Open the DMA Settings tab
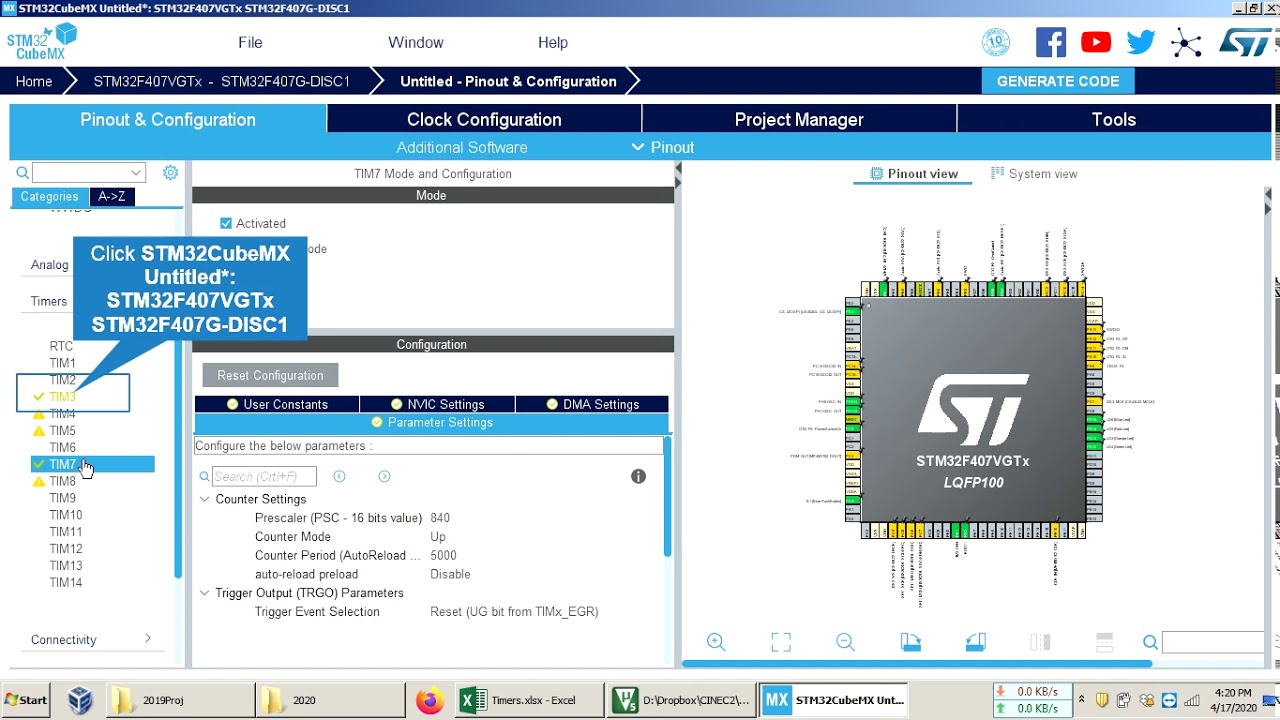 pyautogui.click(x=591, y=404)
